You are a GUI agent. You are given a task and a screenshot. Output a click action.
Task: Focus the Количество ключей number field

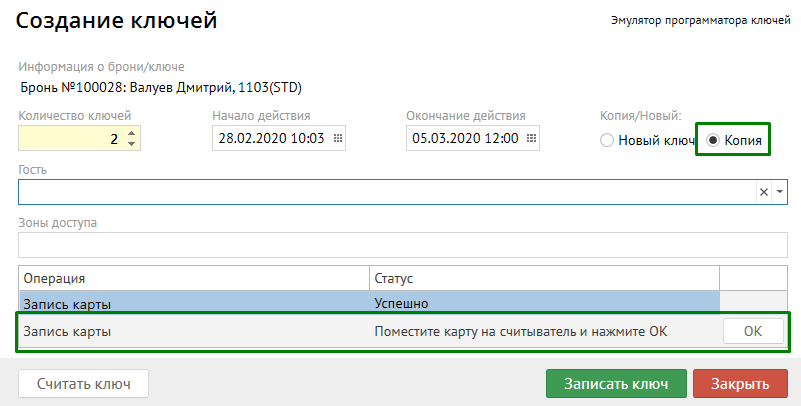70,138
